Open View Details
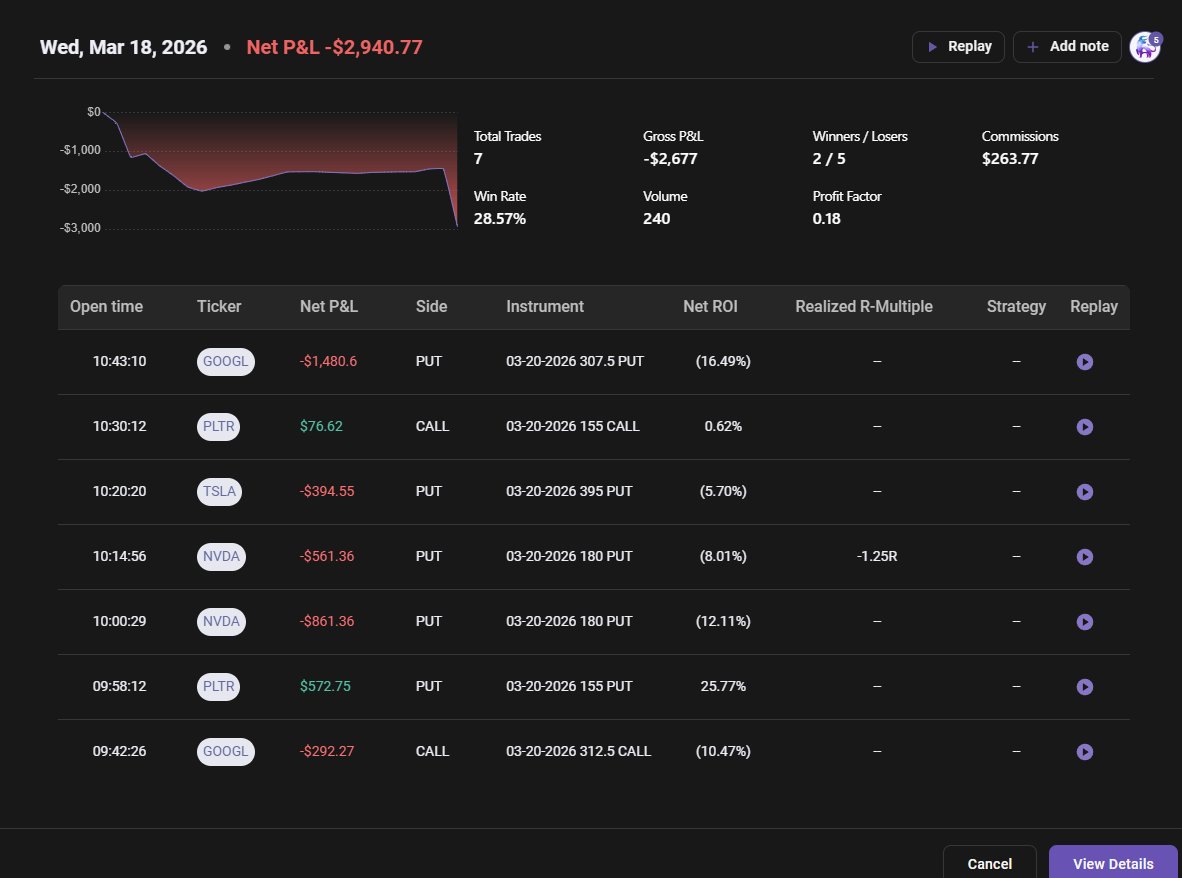Screen dimensions: 1182x878 tap(1113, 863)
